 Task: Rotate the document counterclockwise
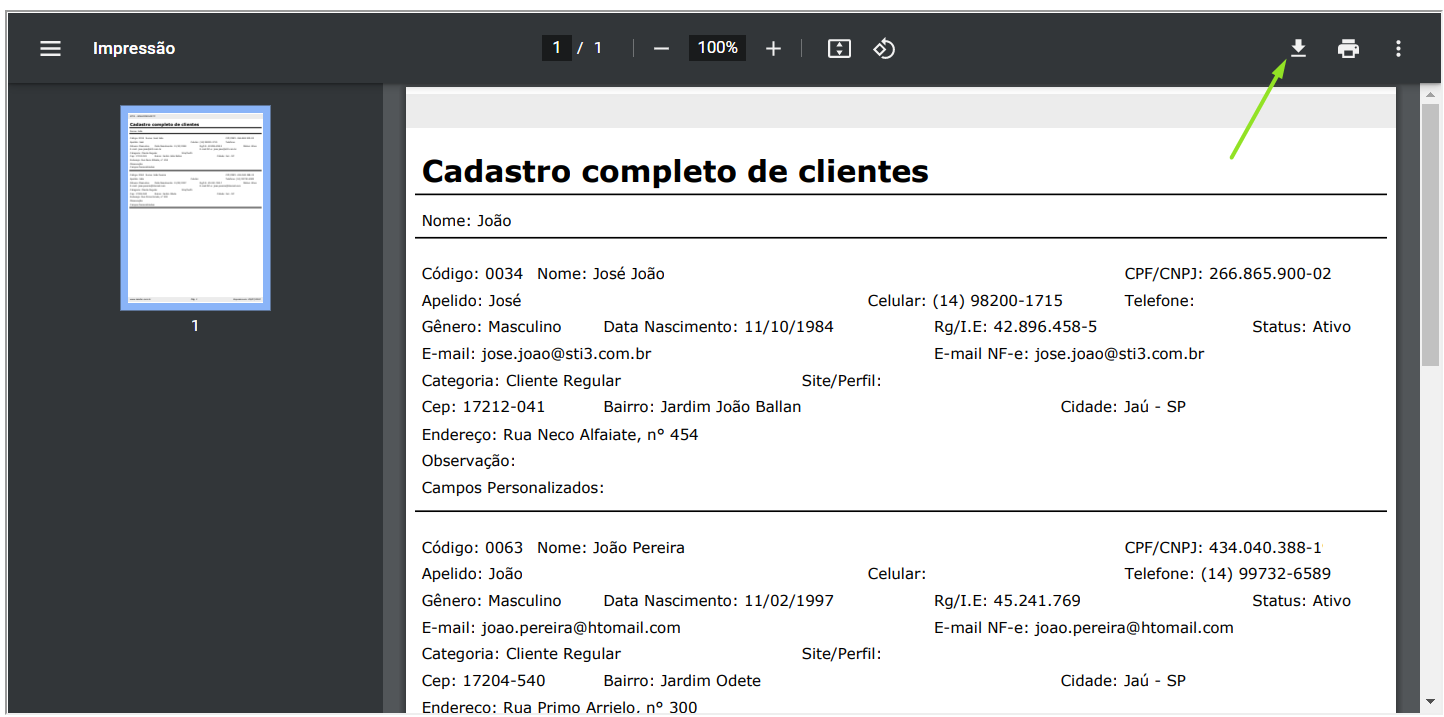point(884,48)
